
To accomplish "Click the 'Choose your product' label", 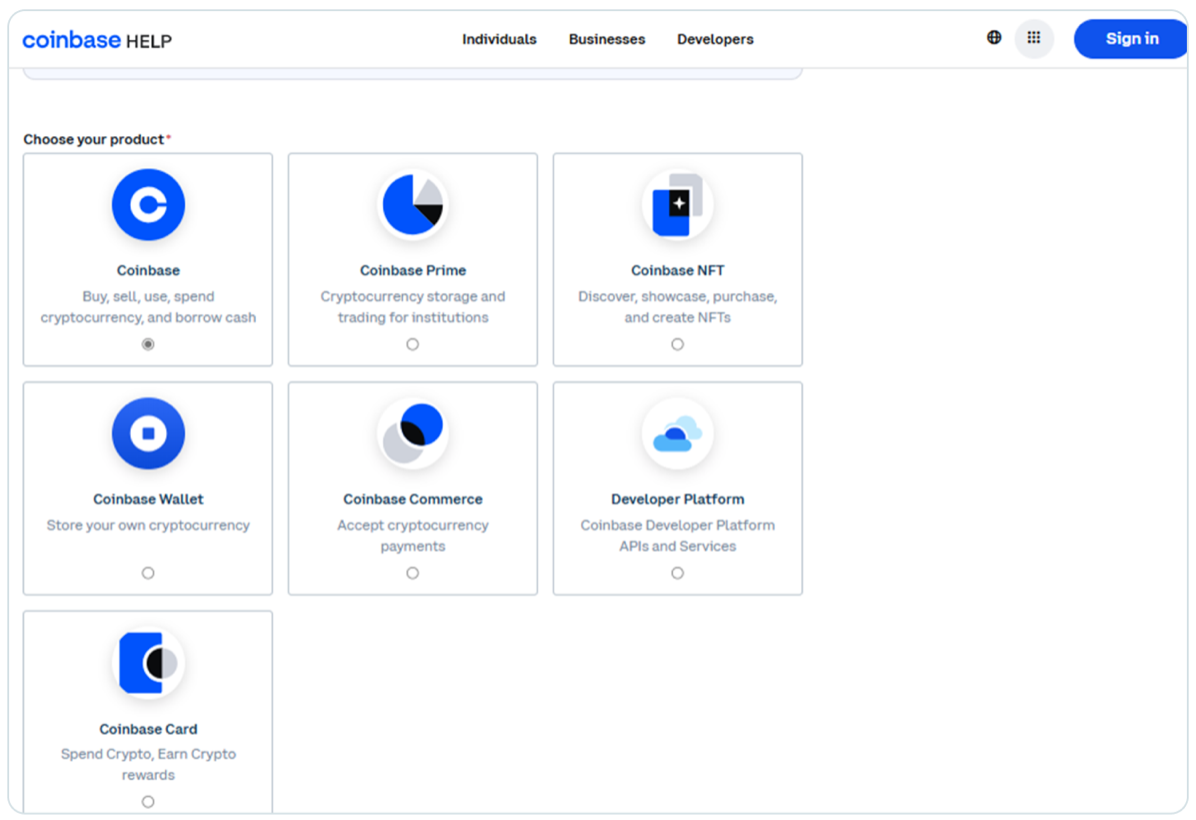I will (95, 139).
